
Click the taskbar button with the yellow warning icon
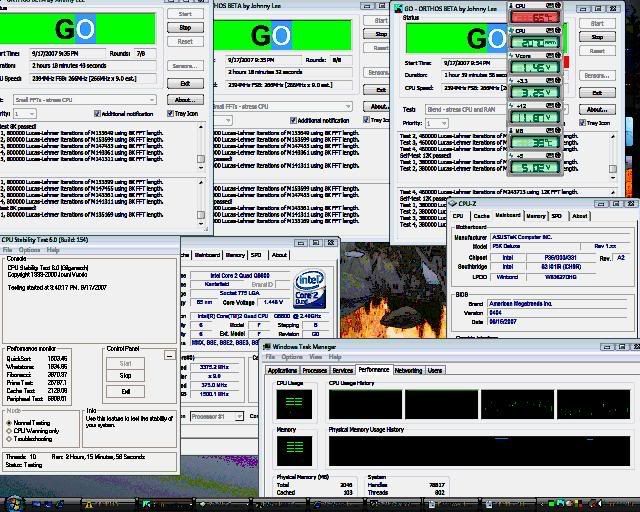[107, 505]
